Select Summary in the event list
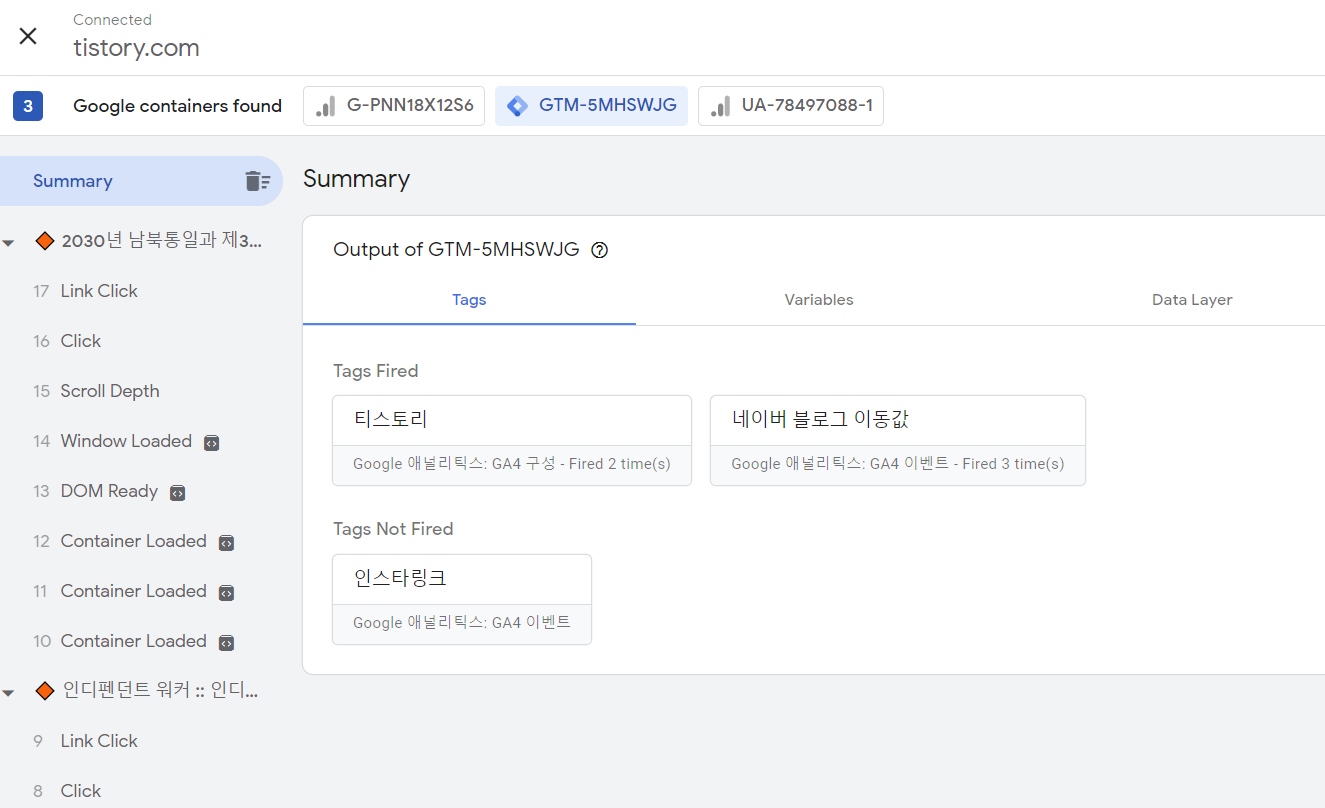1325x808 pixels. click(141, 181)
